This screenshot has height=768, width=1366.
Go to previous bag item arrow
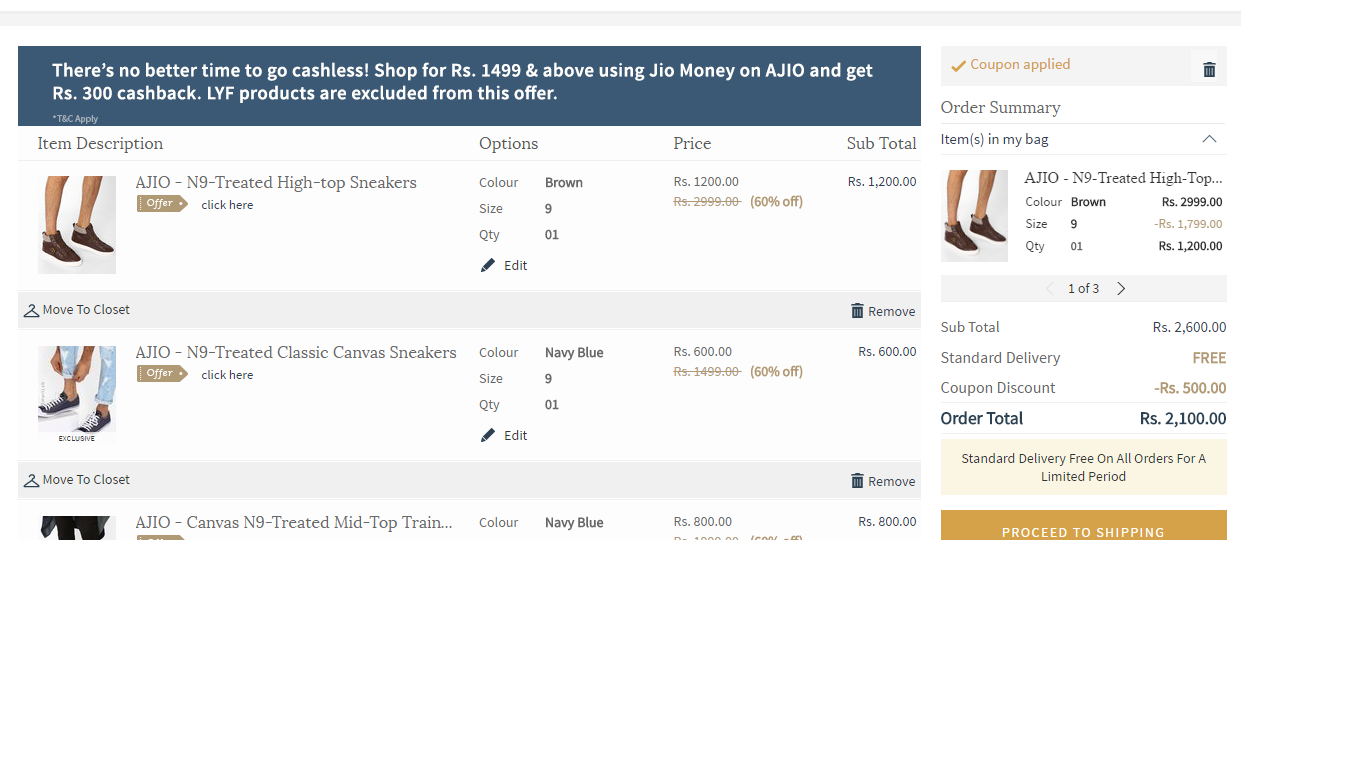(1049, 288)
